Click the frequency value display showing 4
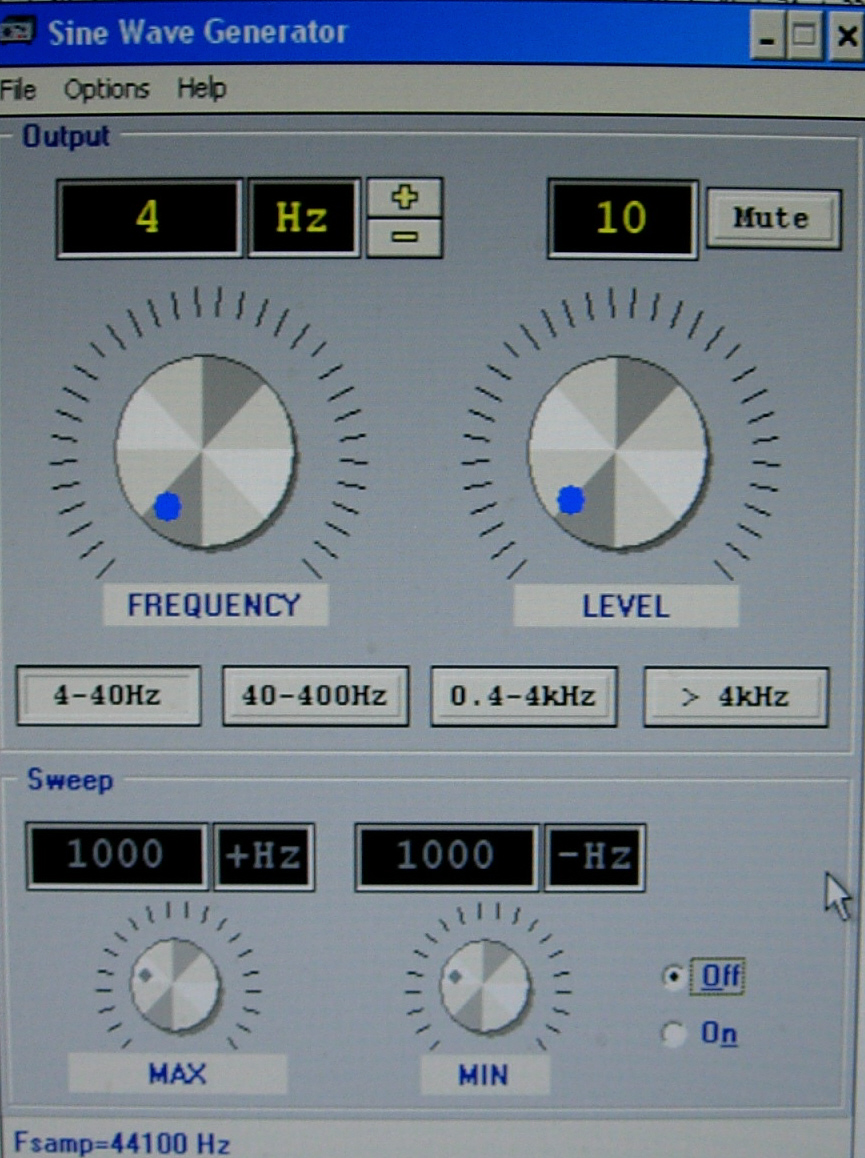The image size is (865, 1158). coord(148,218)
